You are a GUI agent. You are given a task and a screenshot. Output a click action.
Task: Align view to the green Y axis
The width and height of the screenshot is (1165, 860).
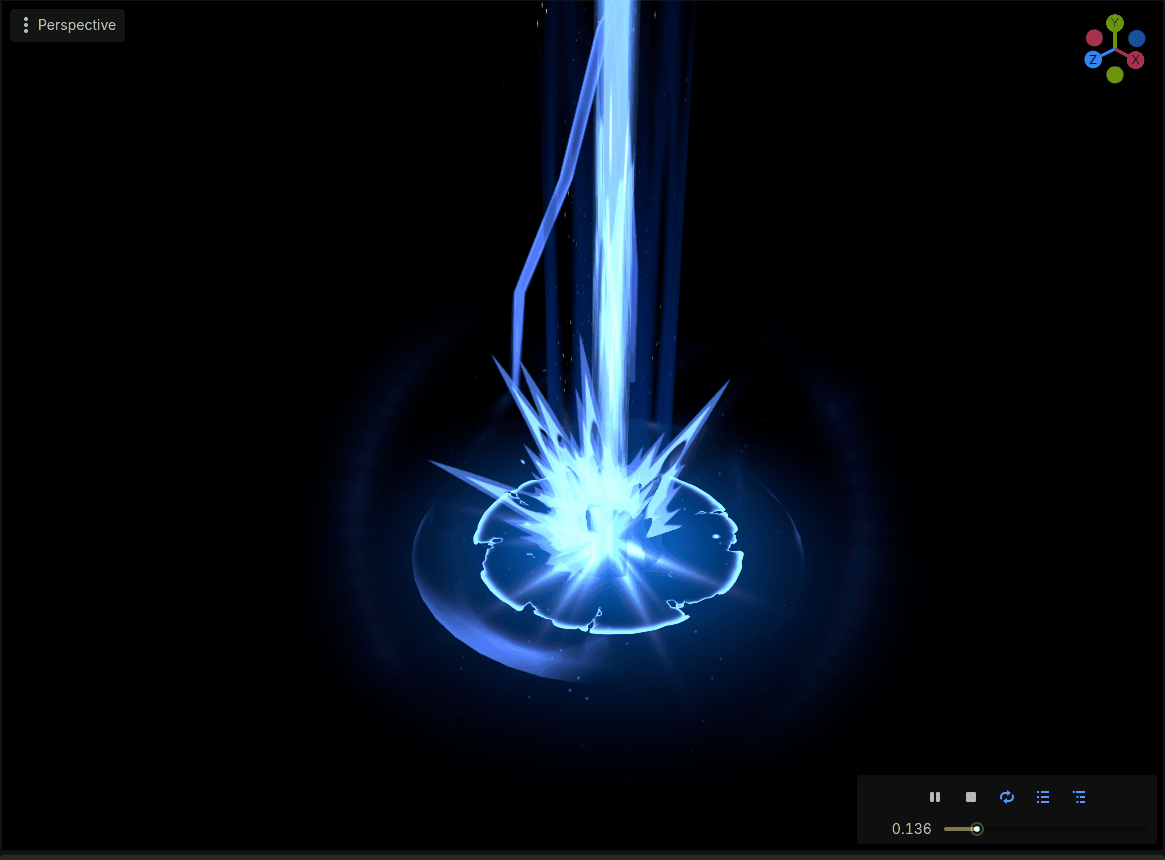[x=1114, y=23]
